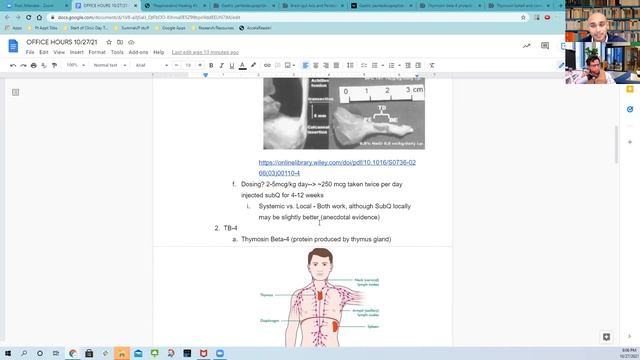Reload the page in Chrome
This screenshot has width=640, height=360.
click(29, 18)
